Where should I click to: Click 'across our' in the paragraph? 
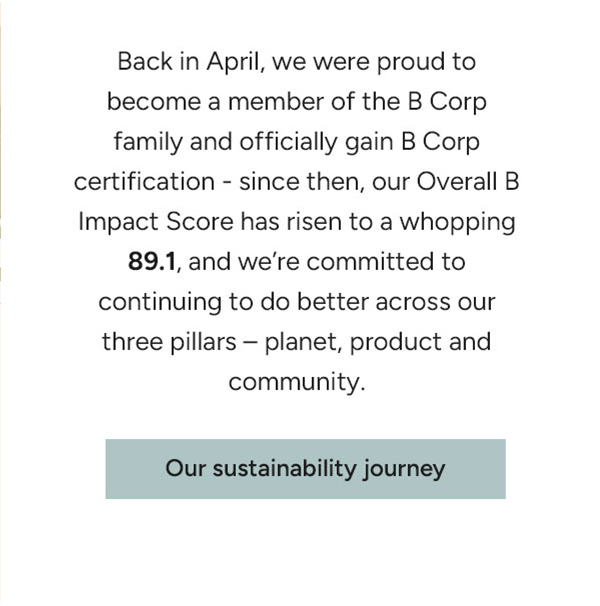[x=435, y=302]
